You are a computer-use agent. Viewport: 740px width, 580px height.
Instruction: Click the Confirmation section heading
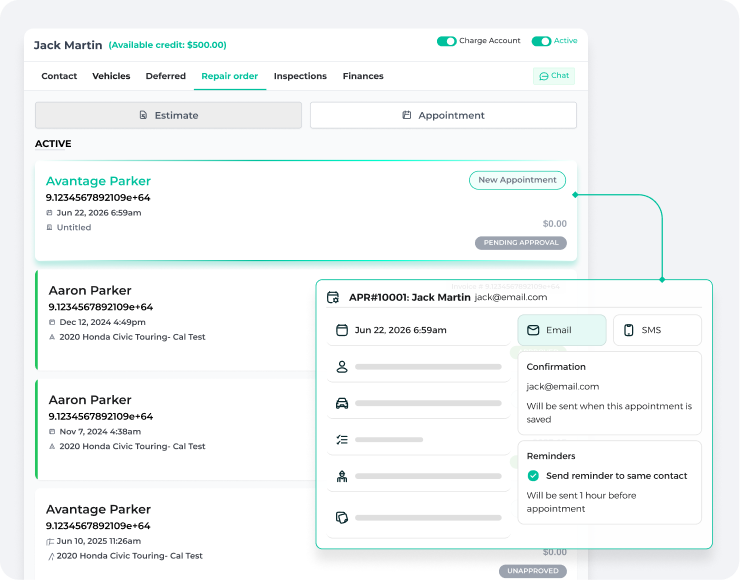556,367
